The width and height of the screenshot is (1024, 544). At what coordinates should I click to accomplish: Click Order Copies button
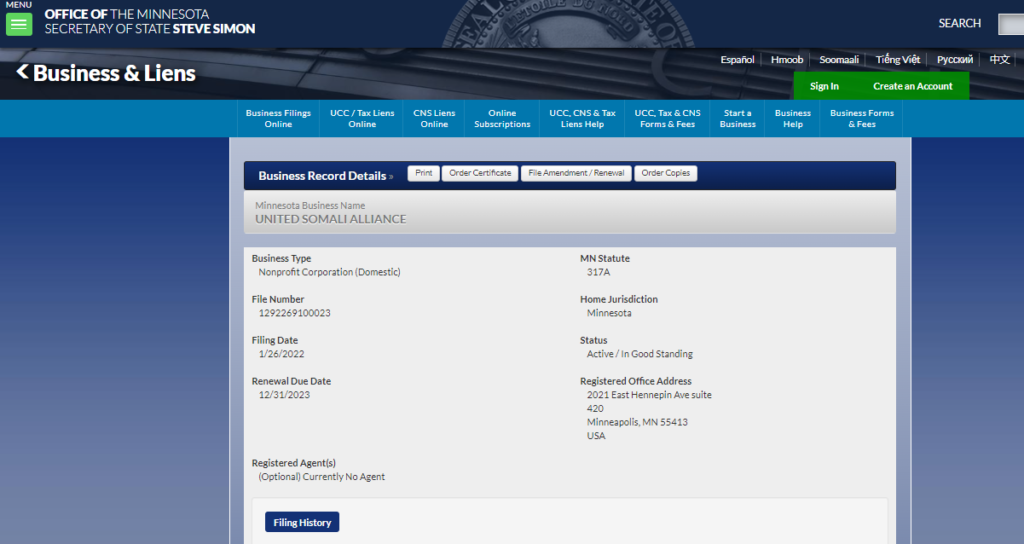665,173
